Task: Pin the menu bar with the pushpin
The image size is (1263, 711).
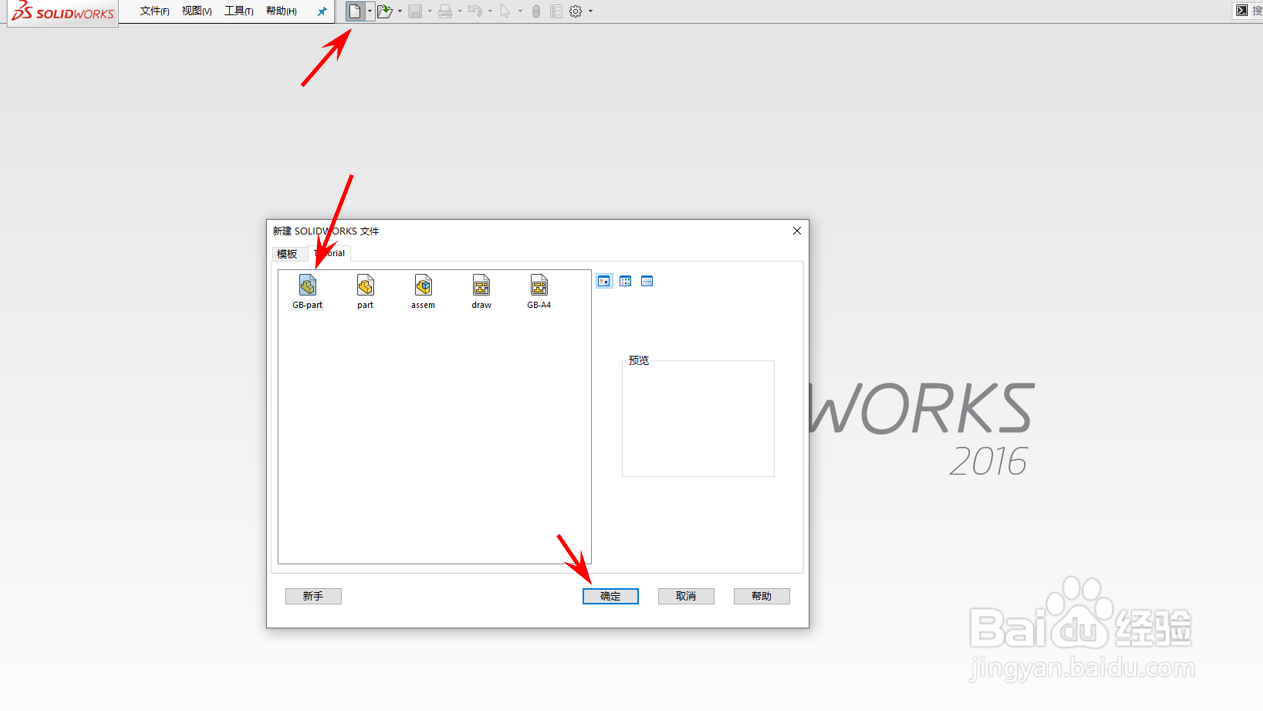Action: tap(322, 11)
